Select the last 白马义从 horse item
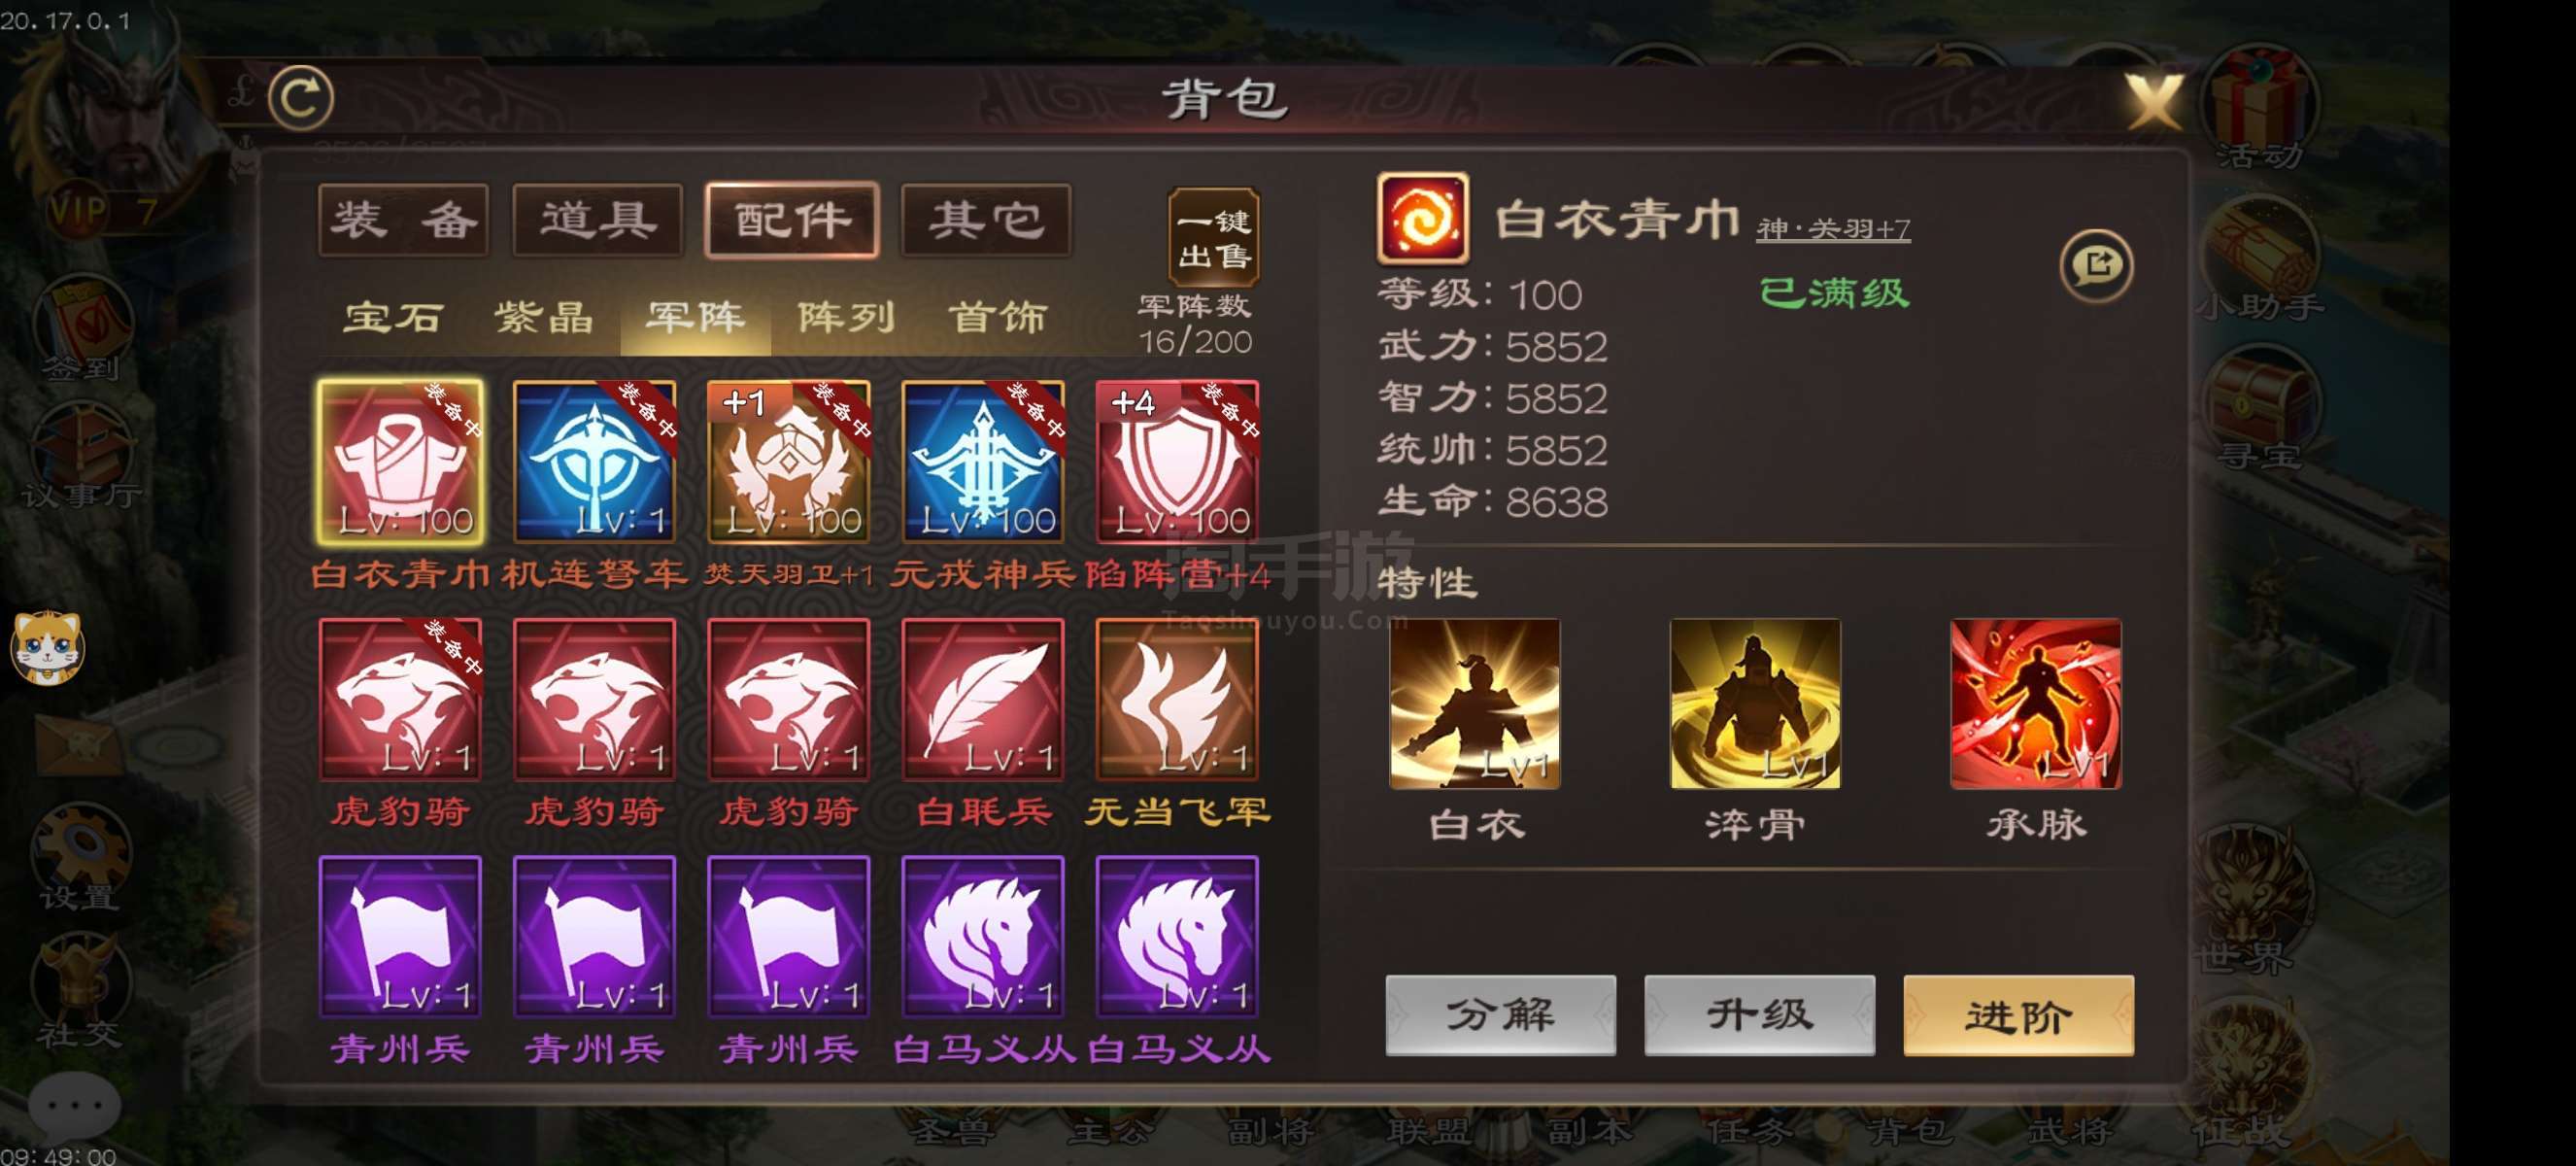2576x1166 pixels. point(1177,936)
